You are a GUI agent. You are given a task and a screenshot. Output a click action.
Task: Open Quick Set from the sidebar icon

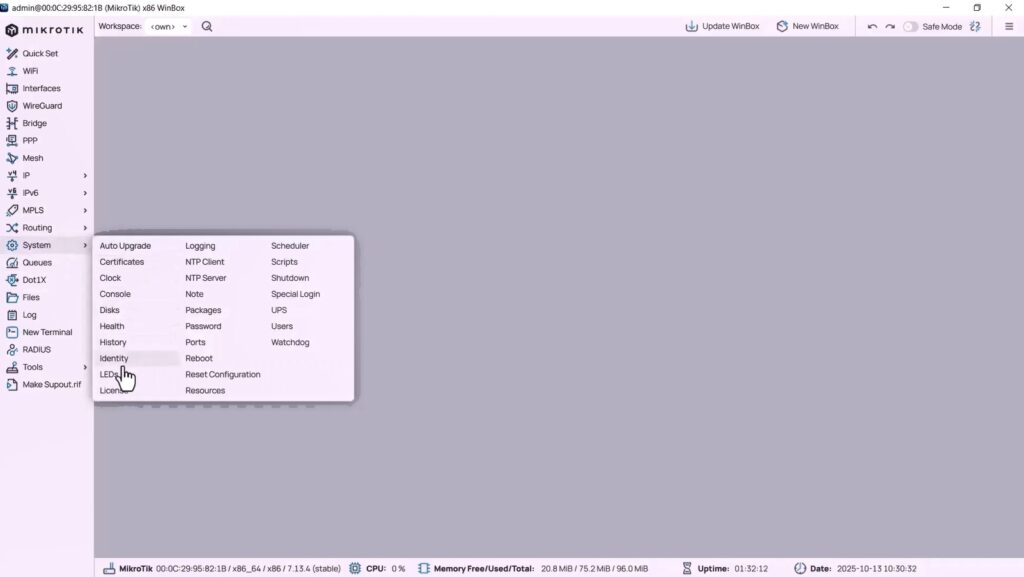pos(12,54)
